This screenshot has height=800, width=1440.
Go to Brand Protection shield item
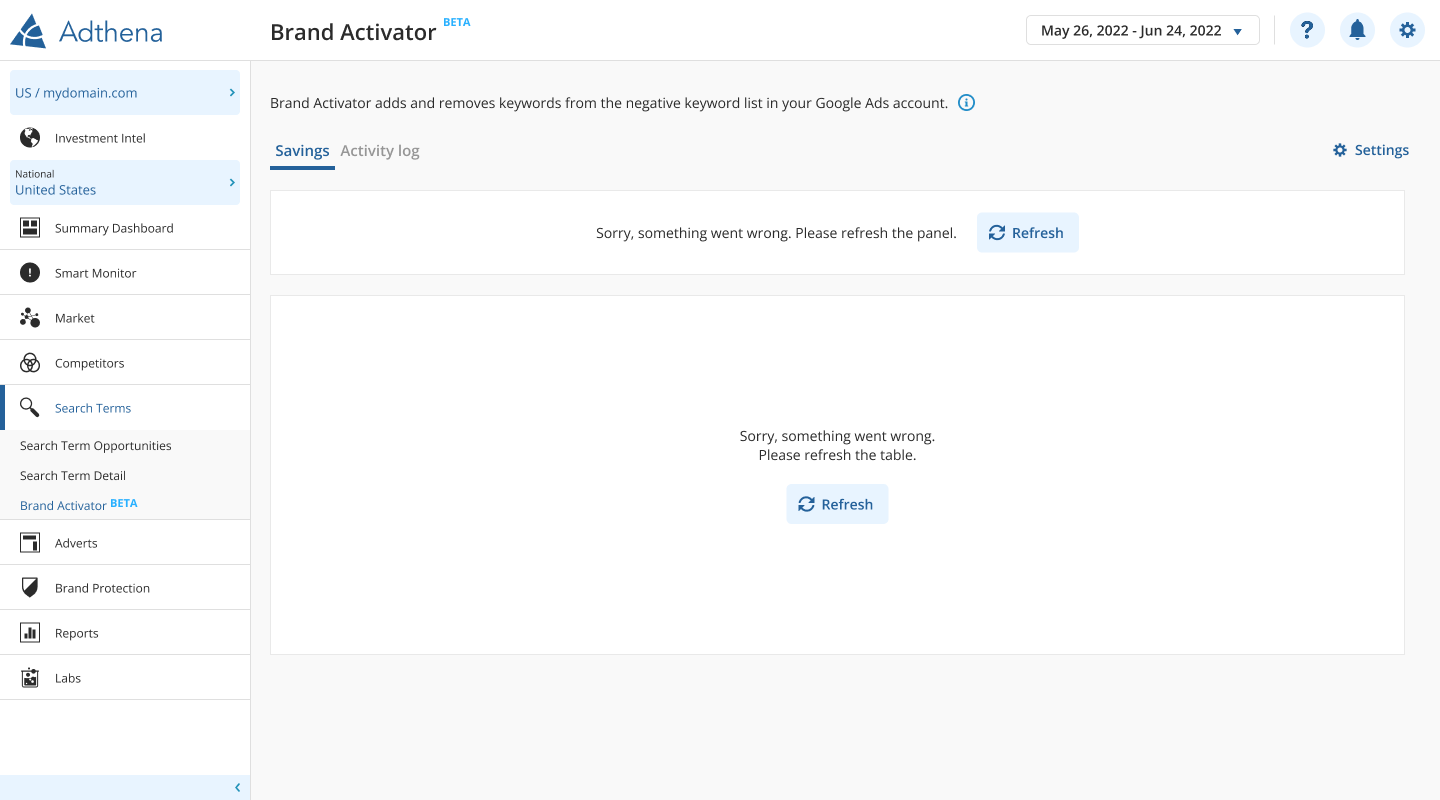102,588
